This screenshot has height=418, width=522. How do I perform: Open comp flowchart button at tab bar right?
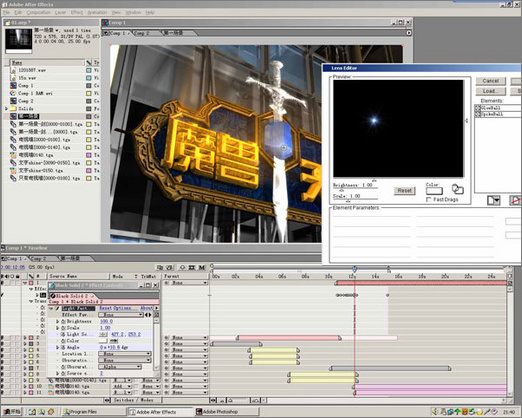click(x=409, y=33)
